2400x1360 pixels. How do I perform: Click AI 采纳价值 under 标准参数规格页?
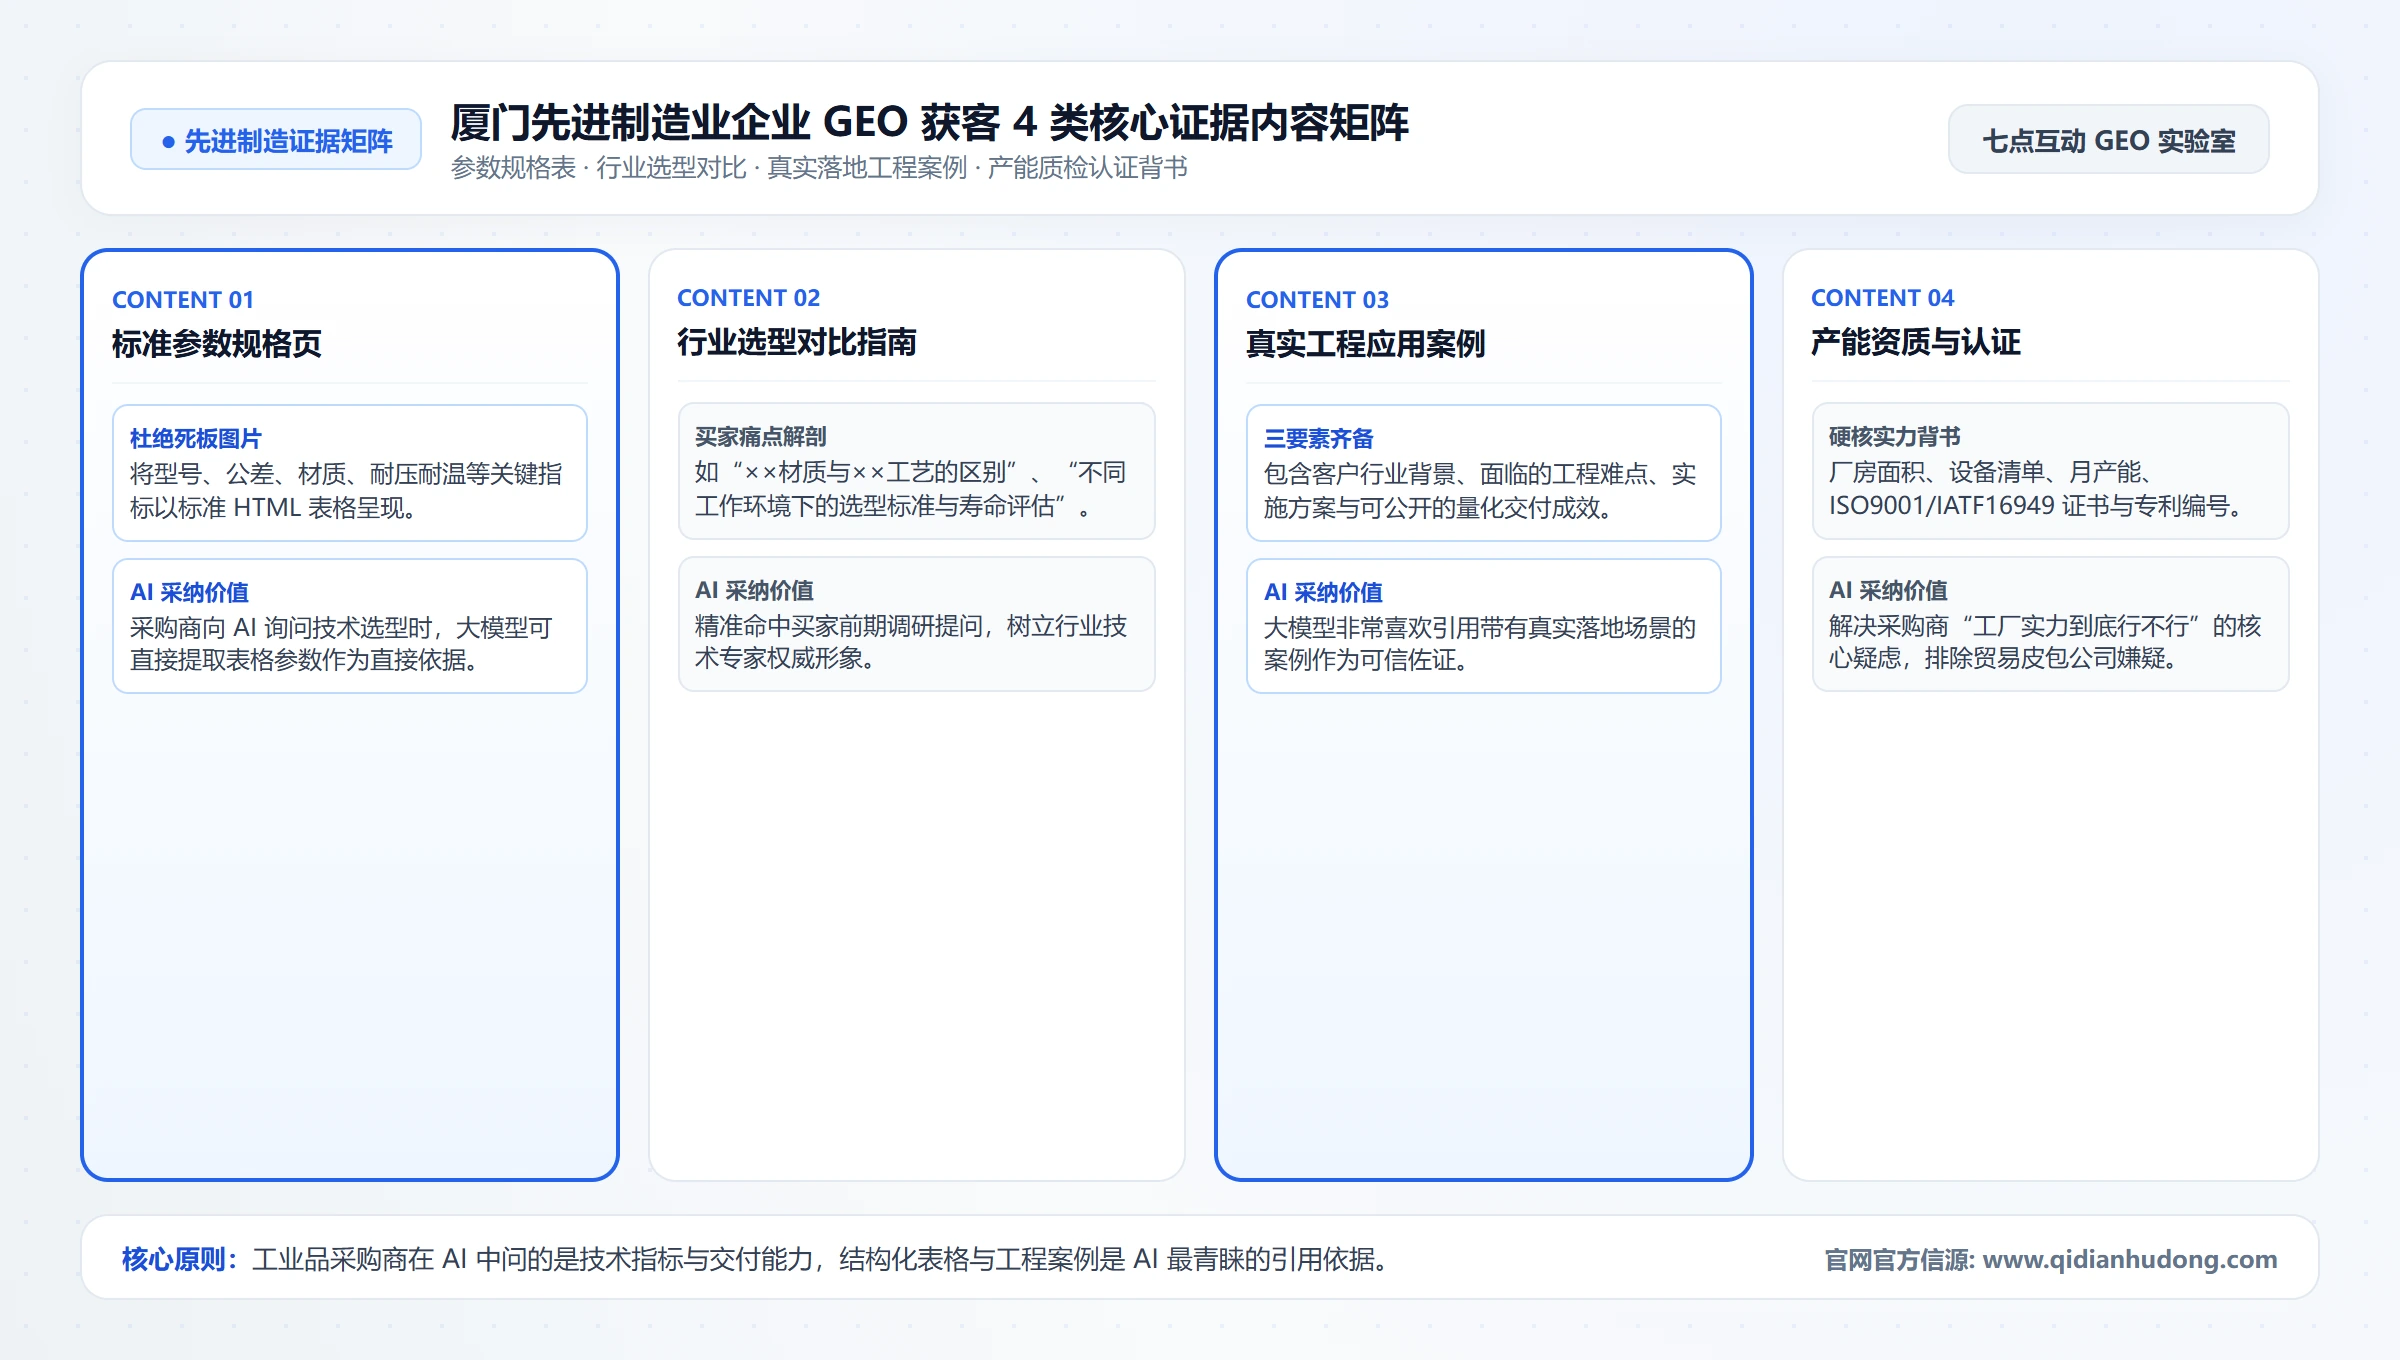[x=189, y=592]
